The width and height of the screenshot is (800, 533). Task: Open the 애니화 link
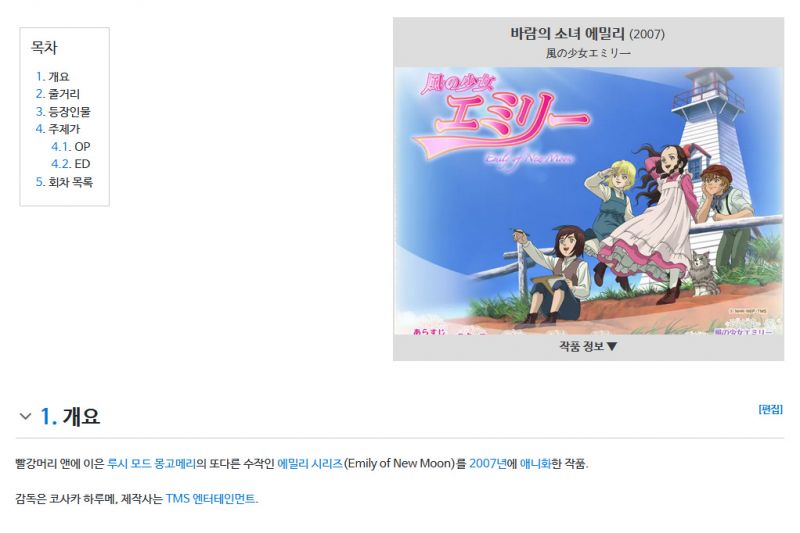click(x=535, y=463)
